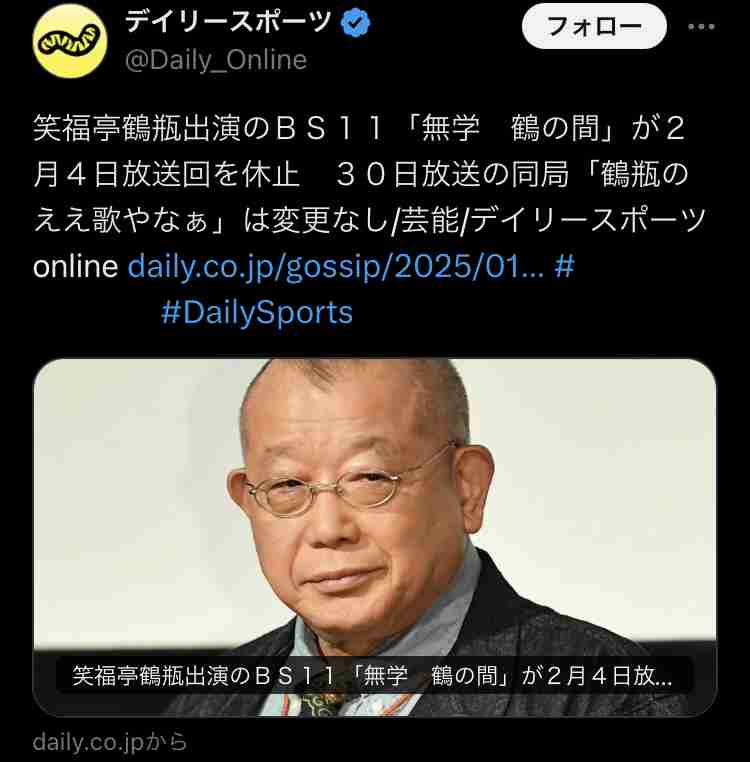Click the tweet's first line 笑福亭鶴瓶出演のBS11
Image resolution: width=750 pixels, height=762 pixels.
(360, 128)
